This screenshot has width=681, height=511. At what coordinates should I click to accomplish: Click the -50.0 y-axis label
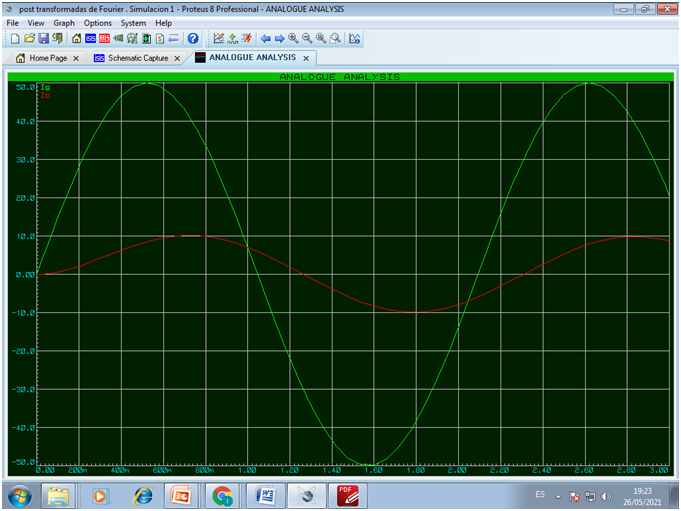point(23,462)
